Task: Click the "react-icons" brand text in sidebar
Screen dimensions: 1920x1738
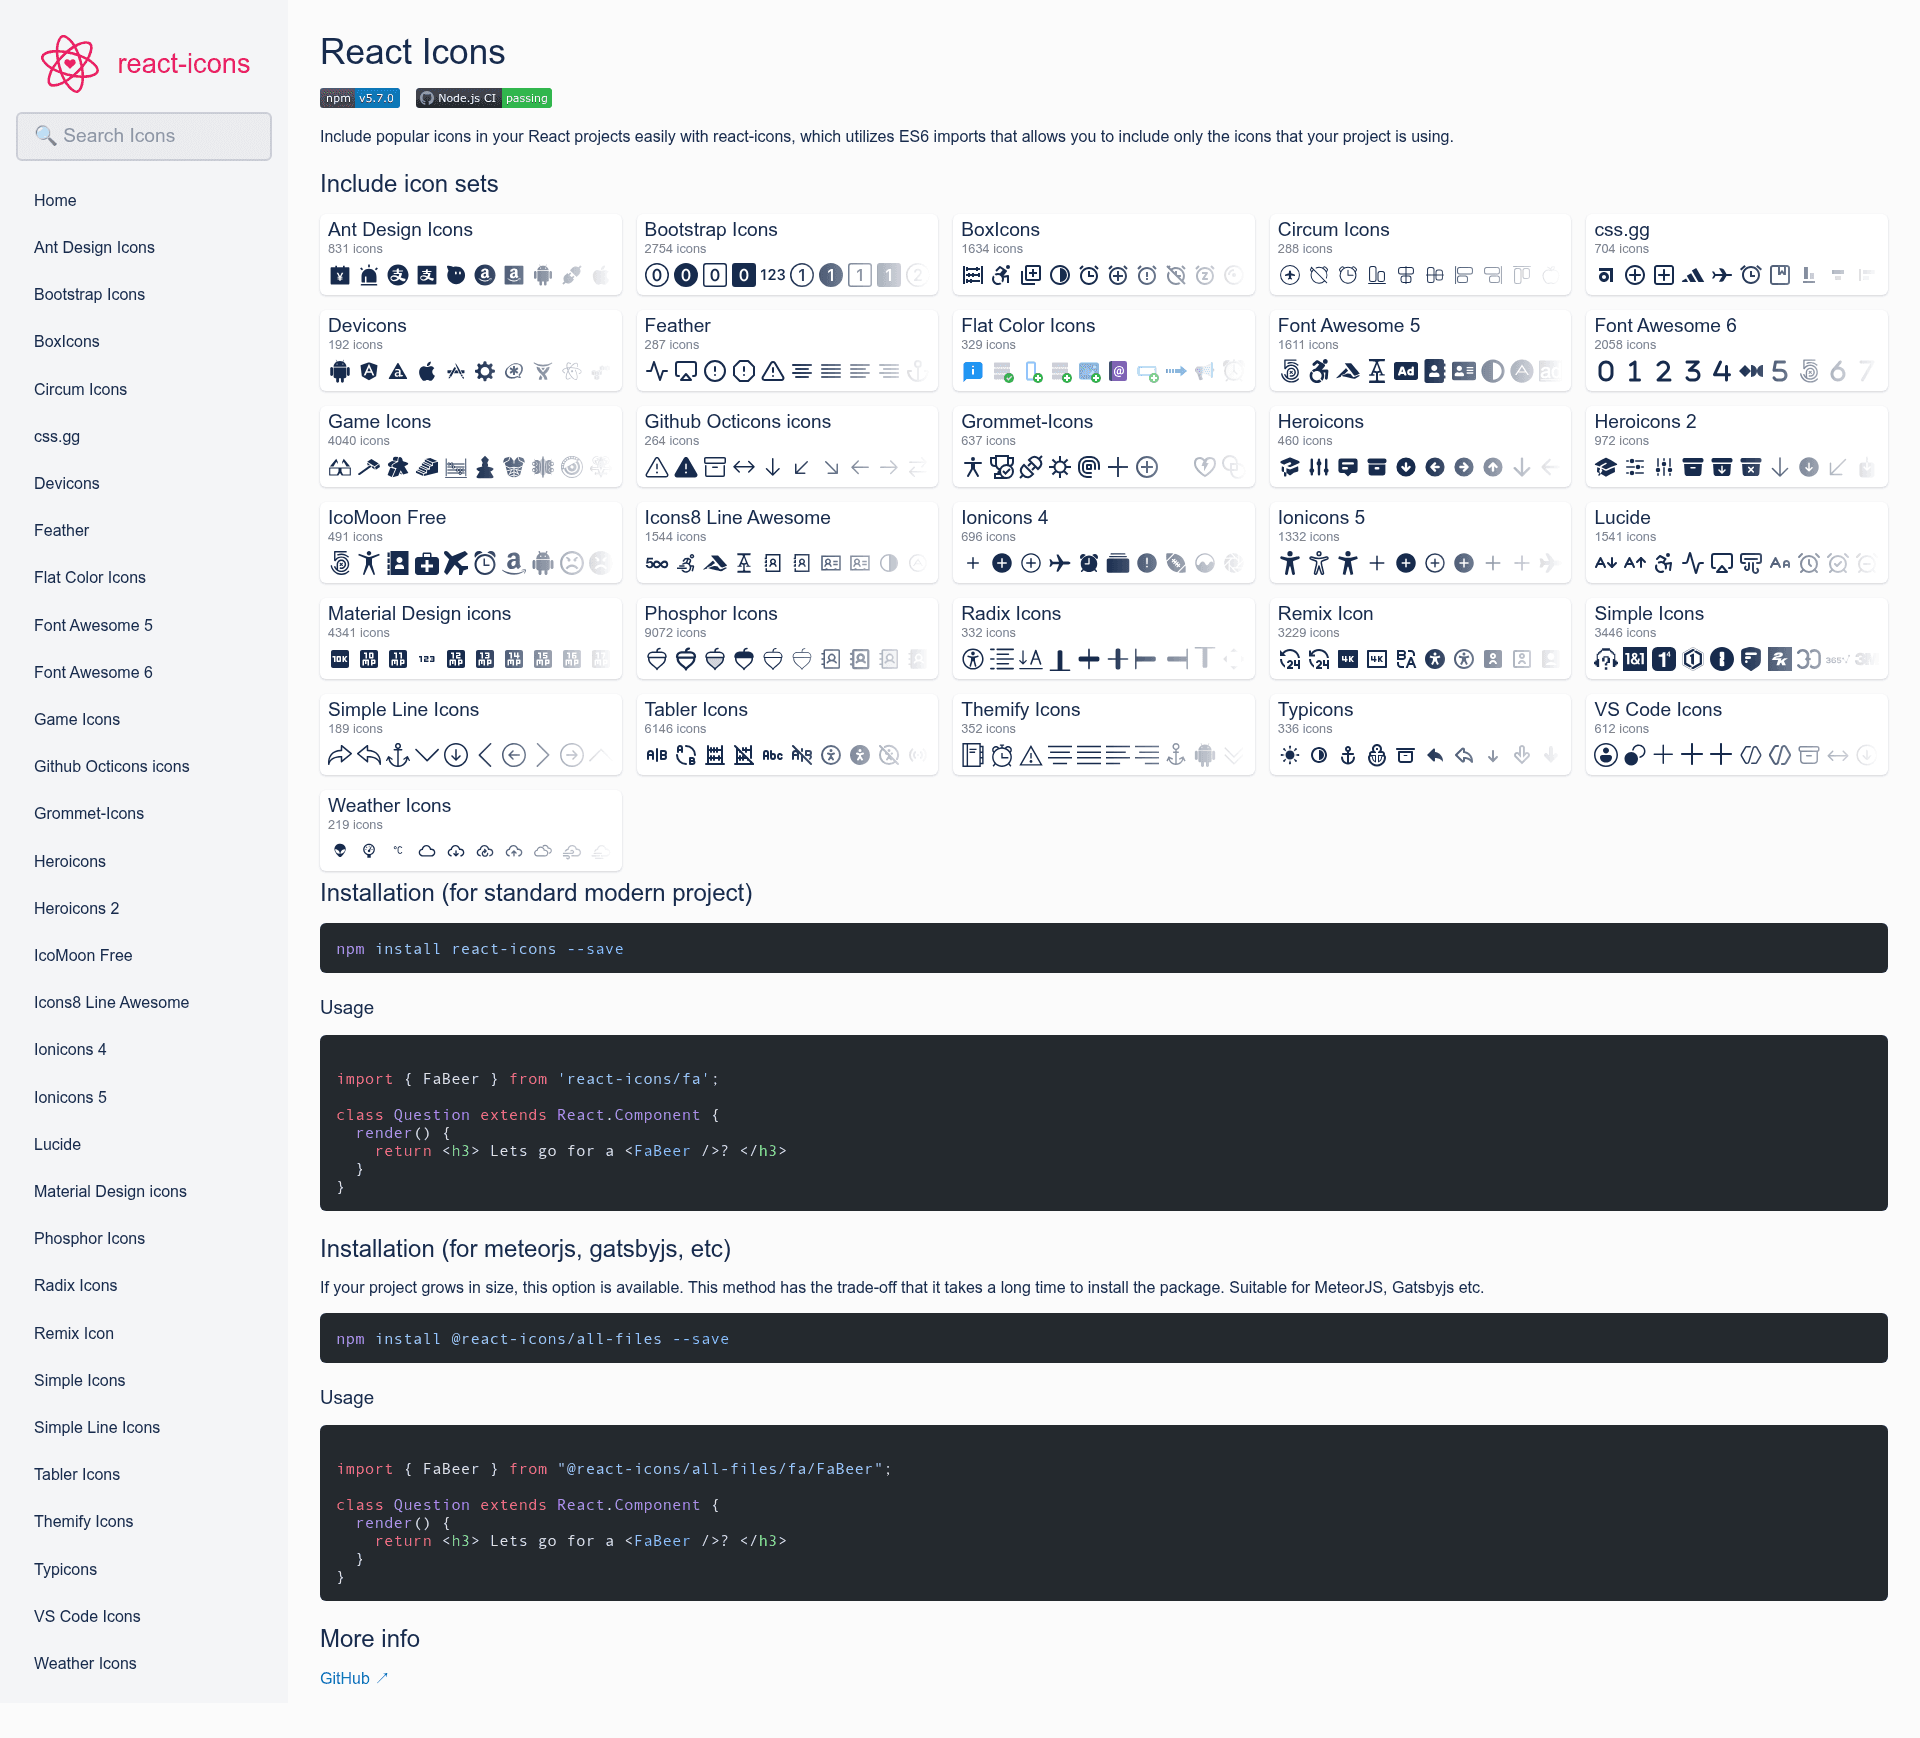Action: click(184, 63)
